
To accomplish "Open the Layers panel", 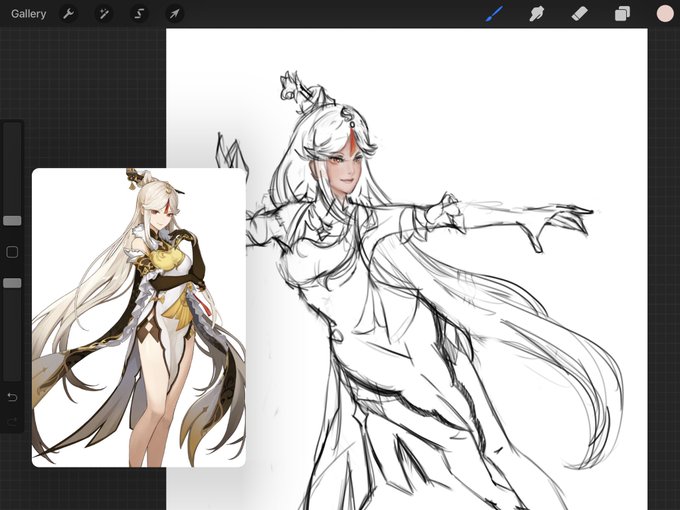I will point(622,14).
